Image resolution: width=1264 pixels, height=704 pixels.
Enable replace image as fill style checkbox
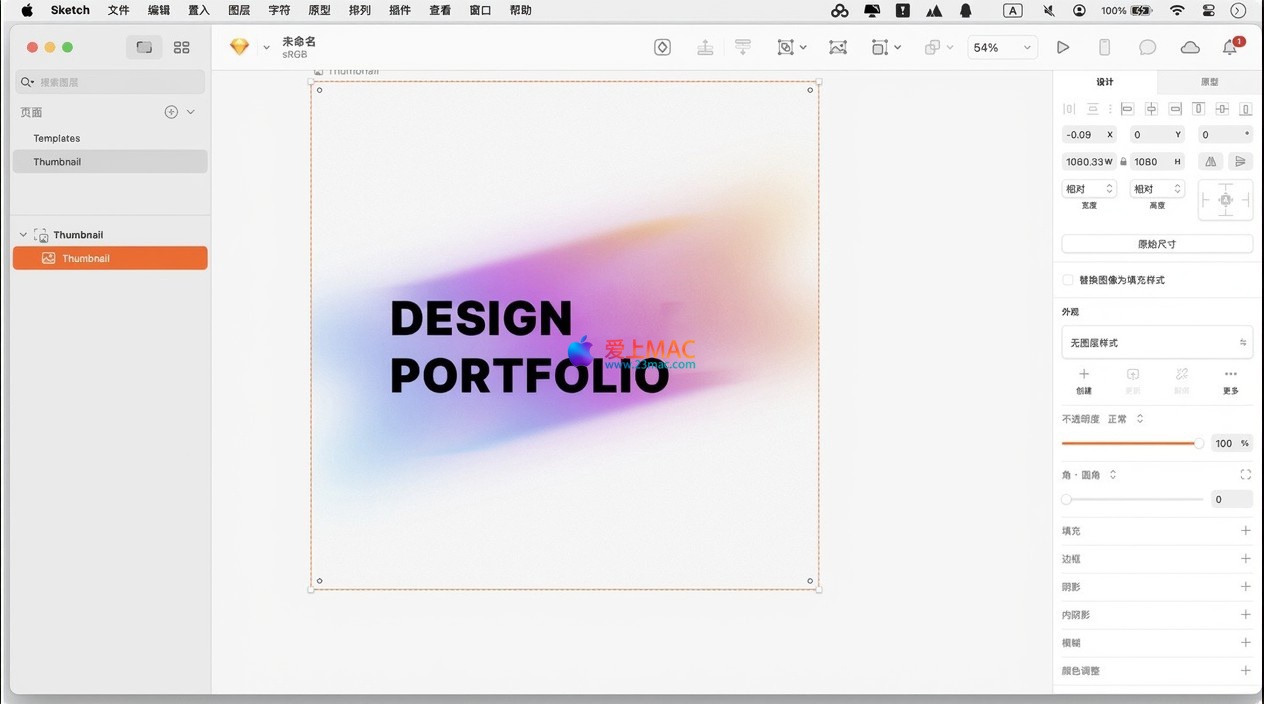click(x=1068, y=280)
